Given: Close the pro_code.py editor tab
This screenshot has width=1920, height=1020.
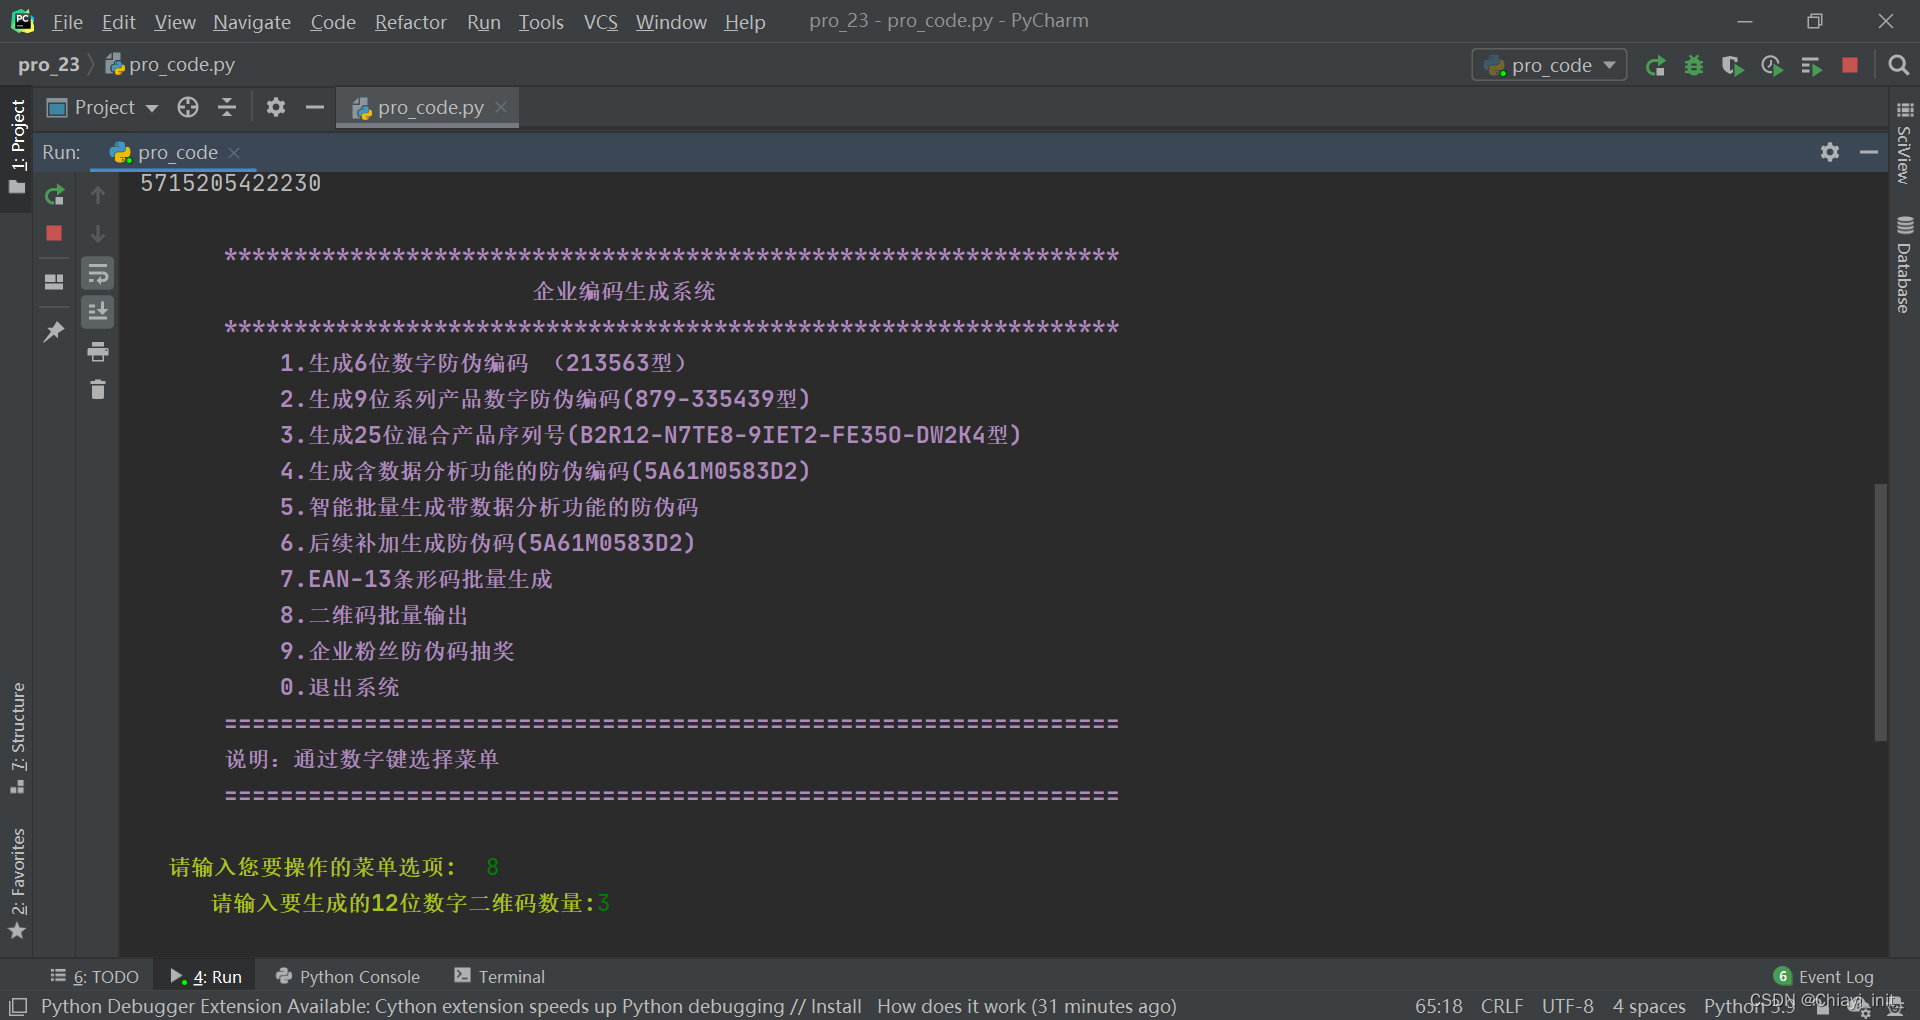Looking at the screenshot, I should [x=501, y=107].
